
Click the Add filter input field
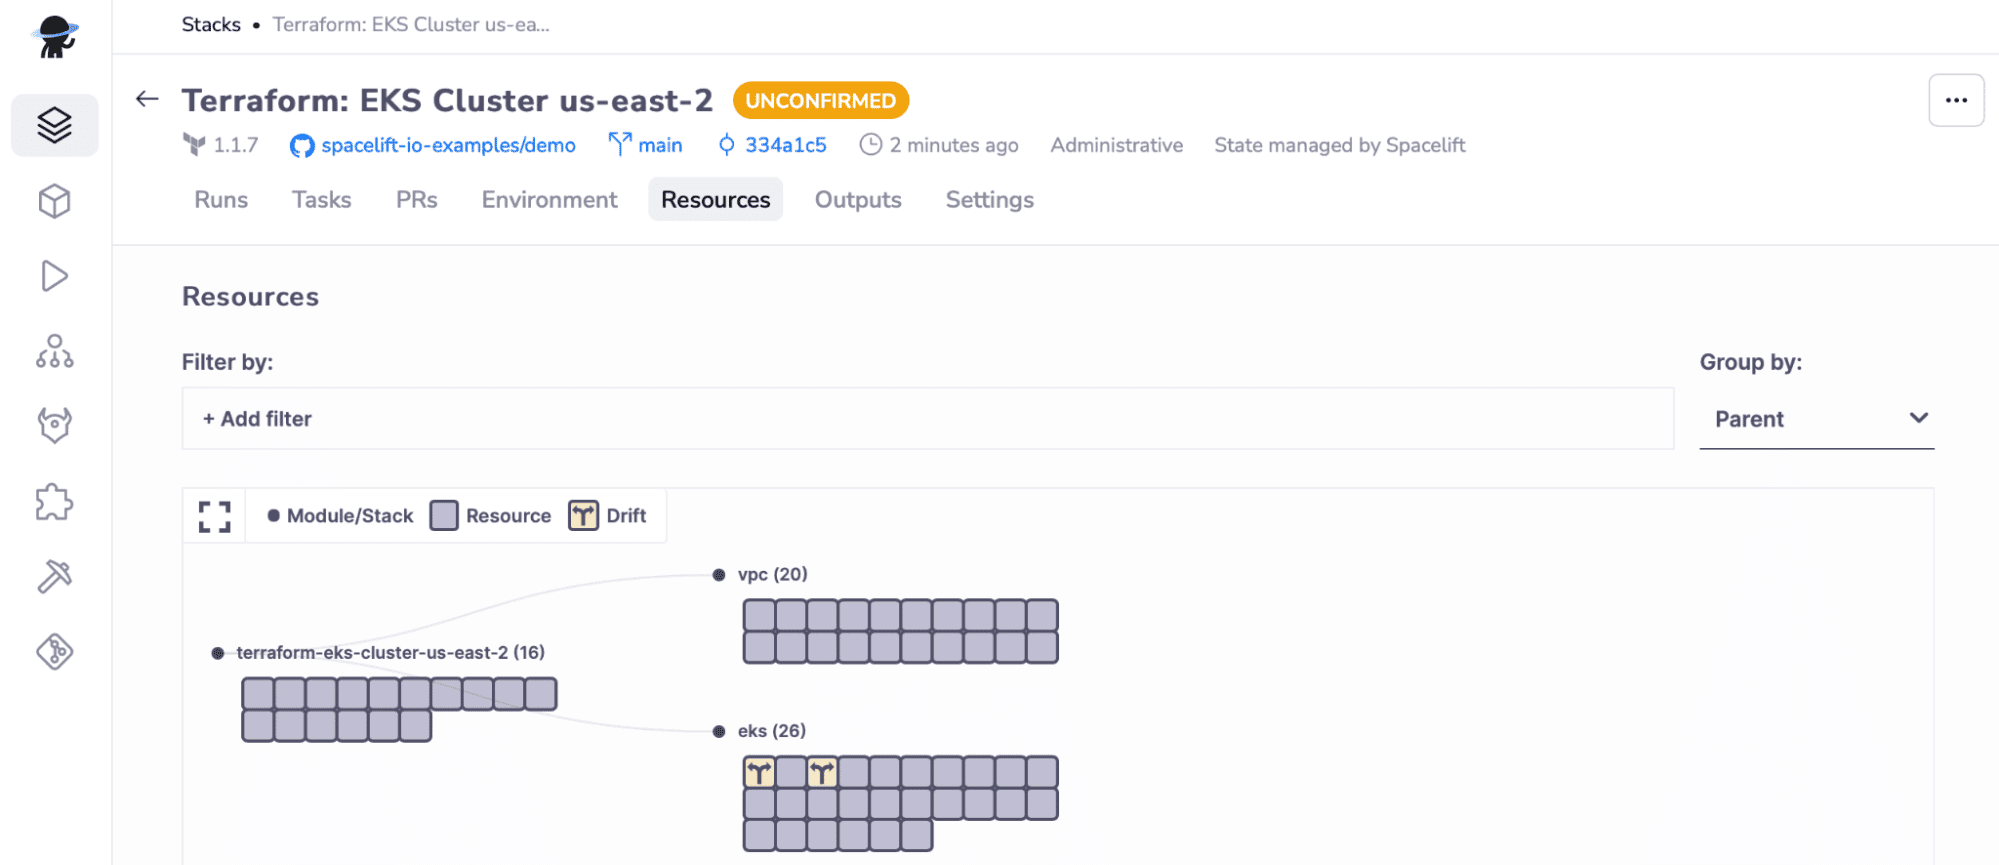[926, 419]
